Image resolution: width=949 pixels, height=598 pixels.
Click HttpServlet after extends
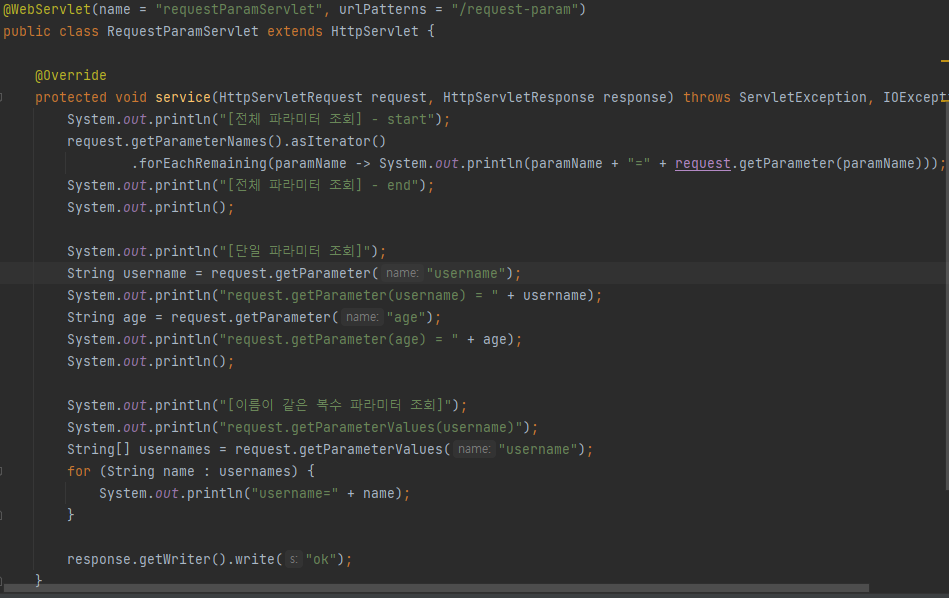coord(375,31)
